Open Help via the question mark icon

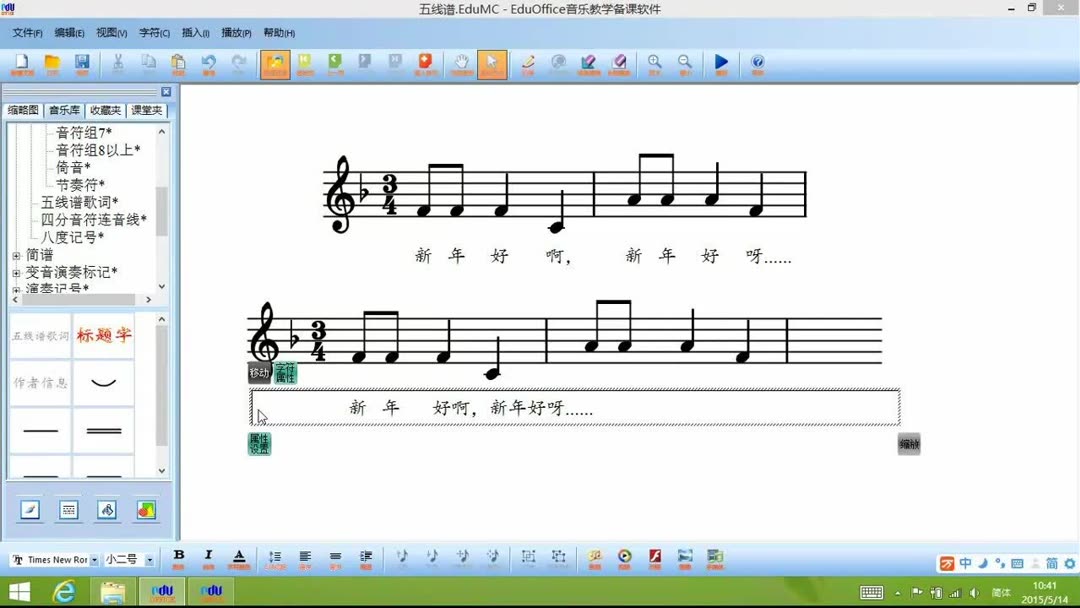757,64
